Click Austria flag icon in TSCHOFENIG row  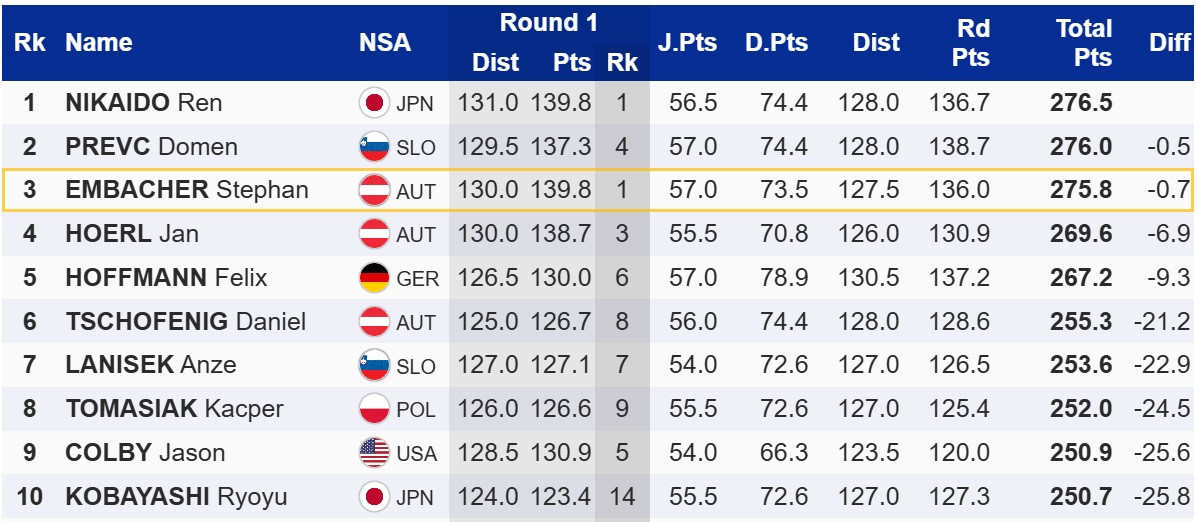coord(374,322)
